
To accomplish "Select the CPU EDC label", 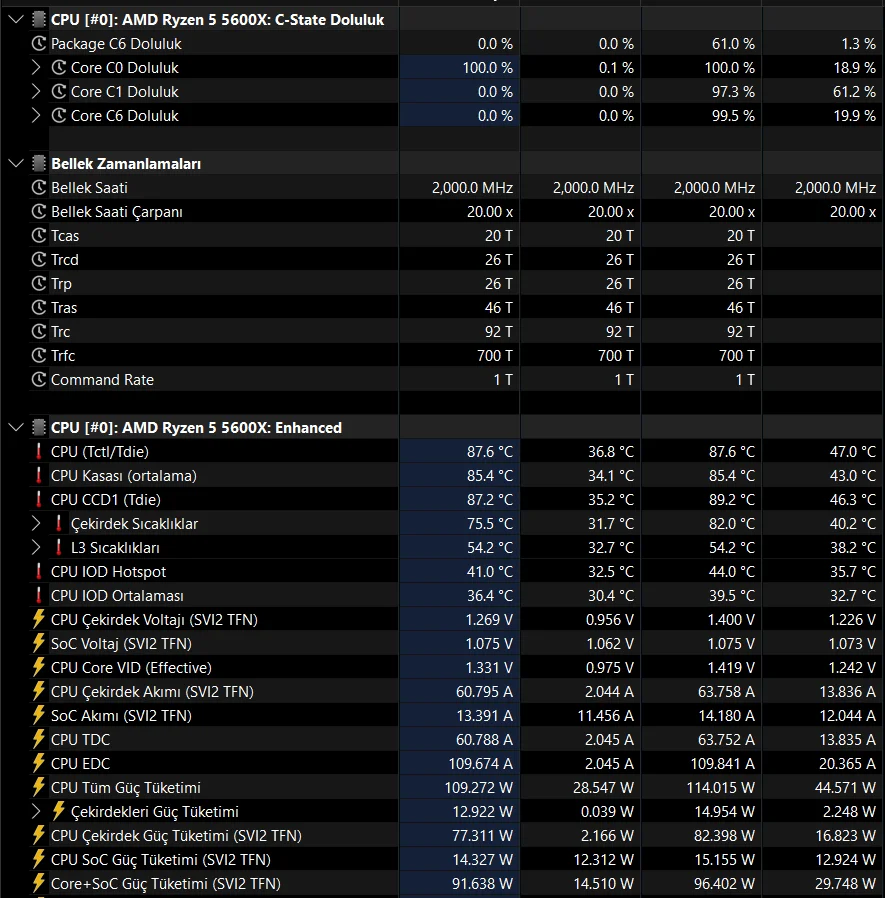I will [x=80, y=763].
